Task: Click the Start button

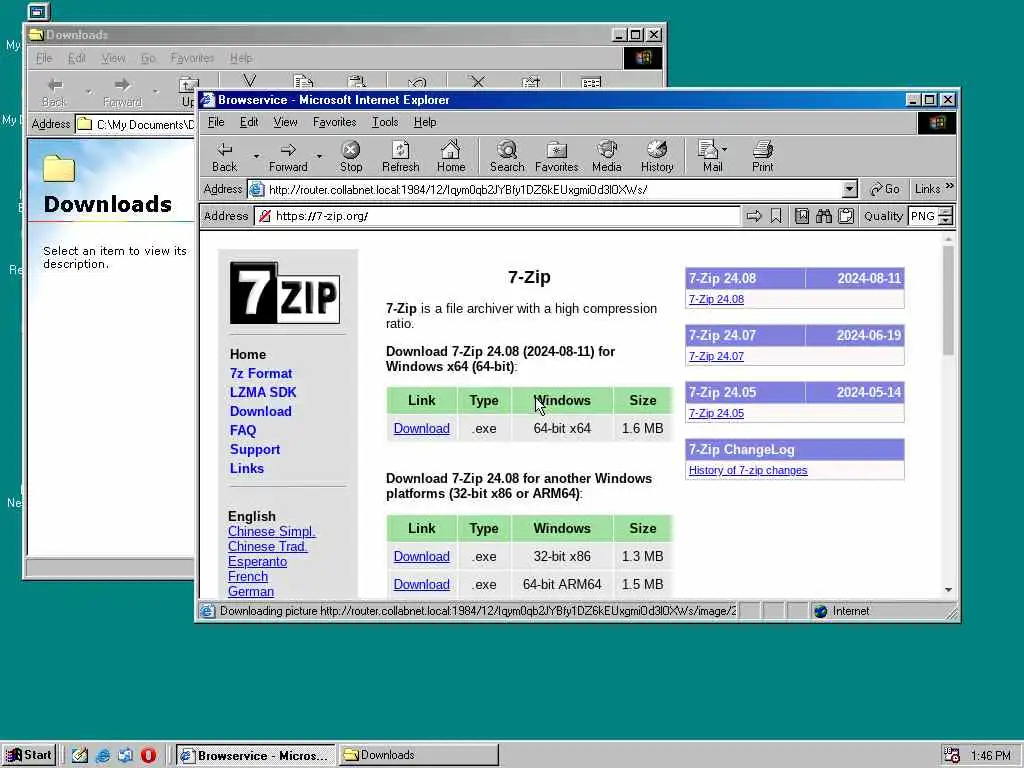Action: tap(29, 755)
